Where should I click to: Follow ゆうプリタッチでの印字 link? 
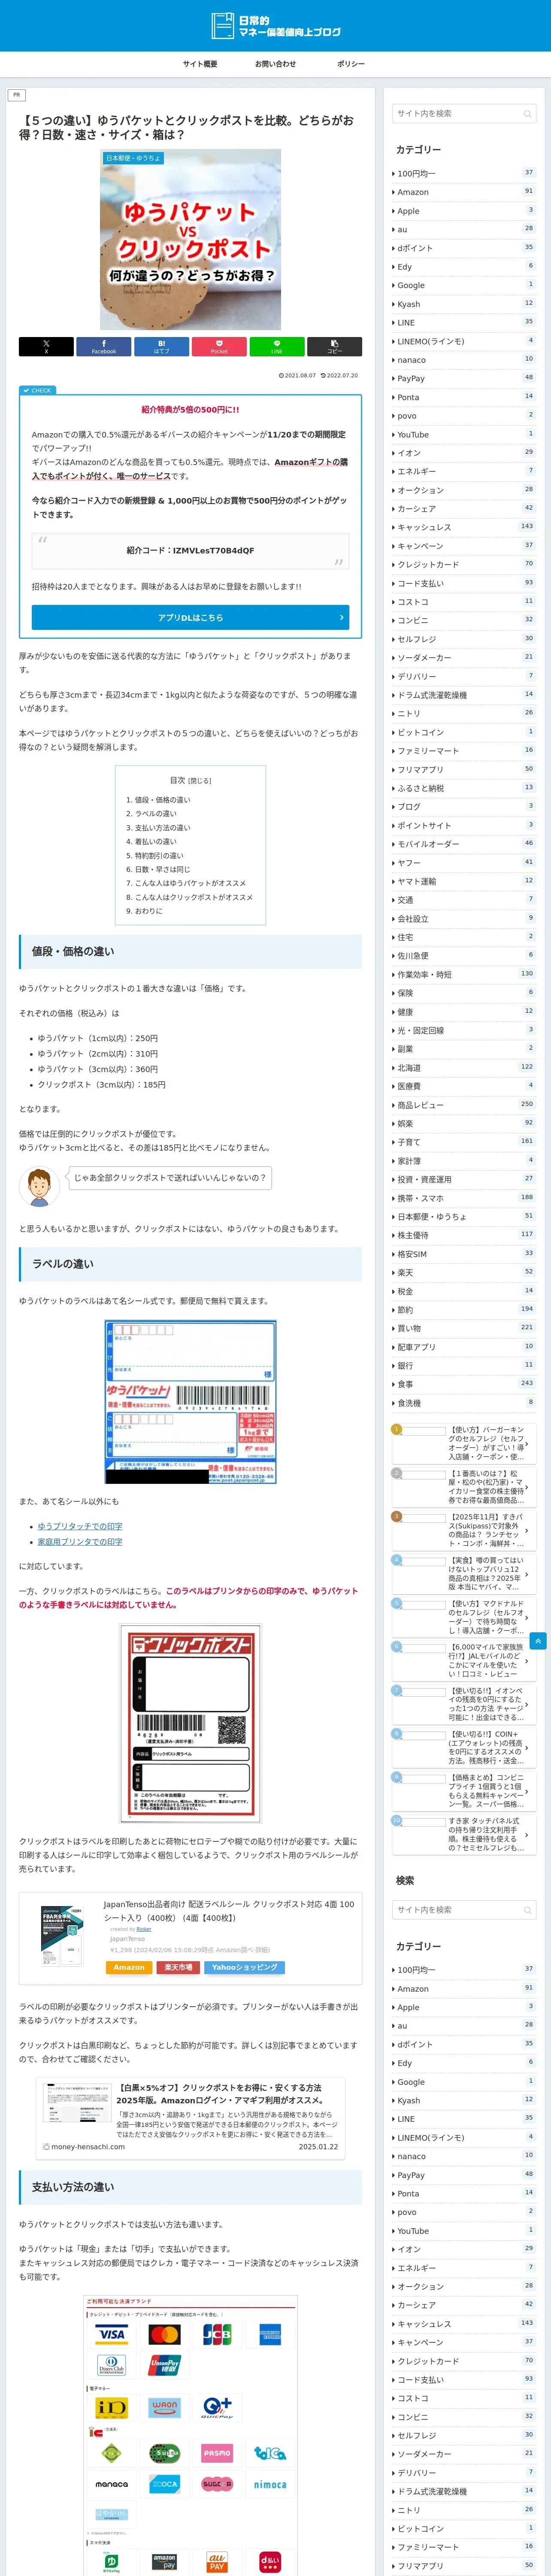tap(80, 1526)
